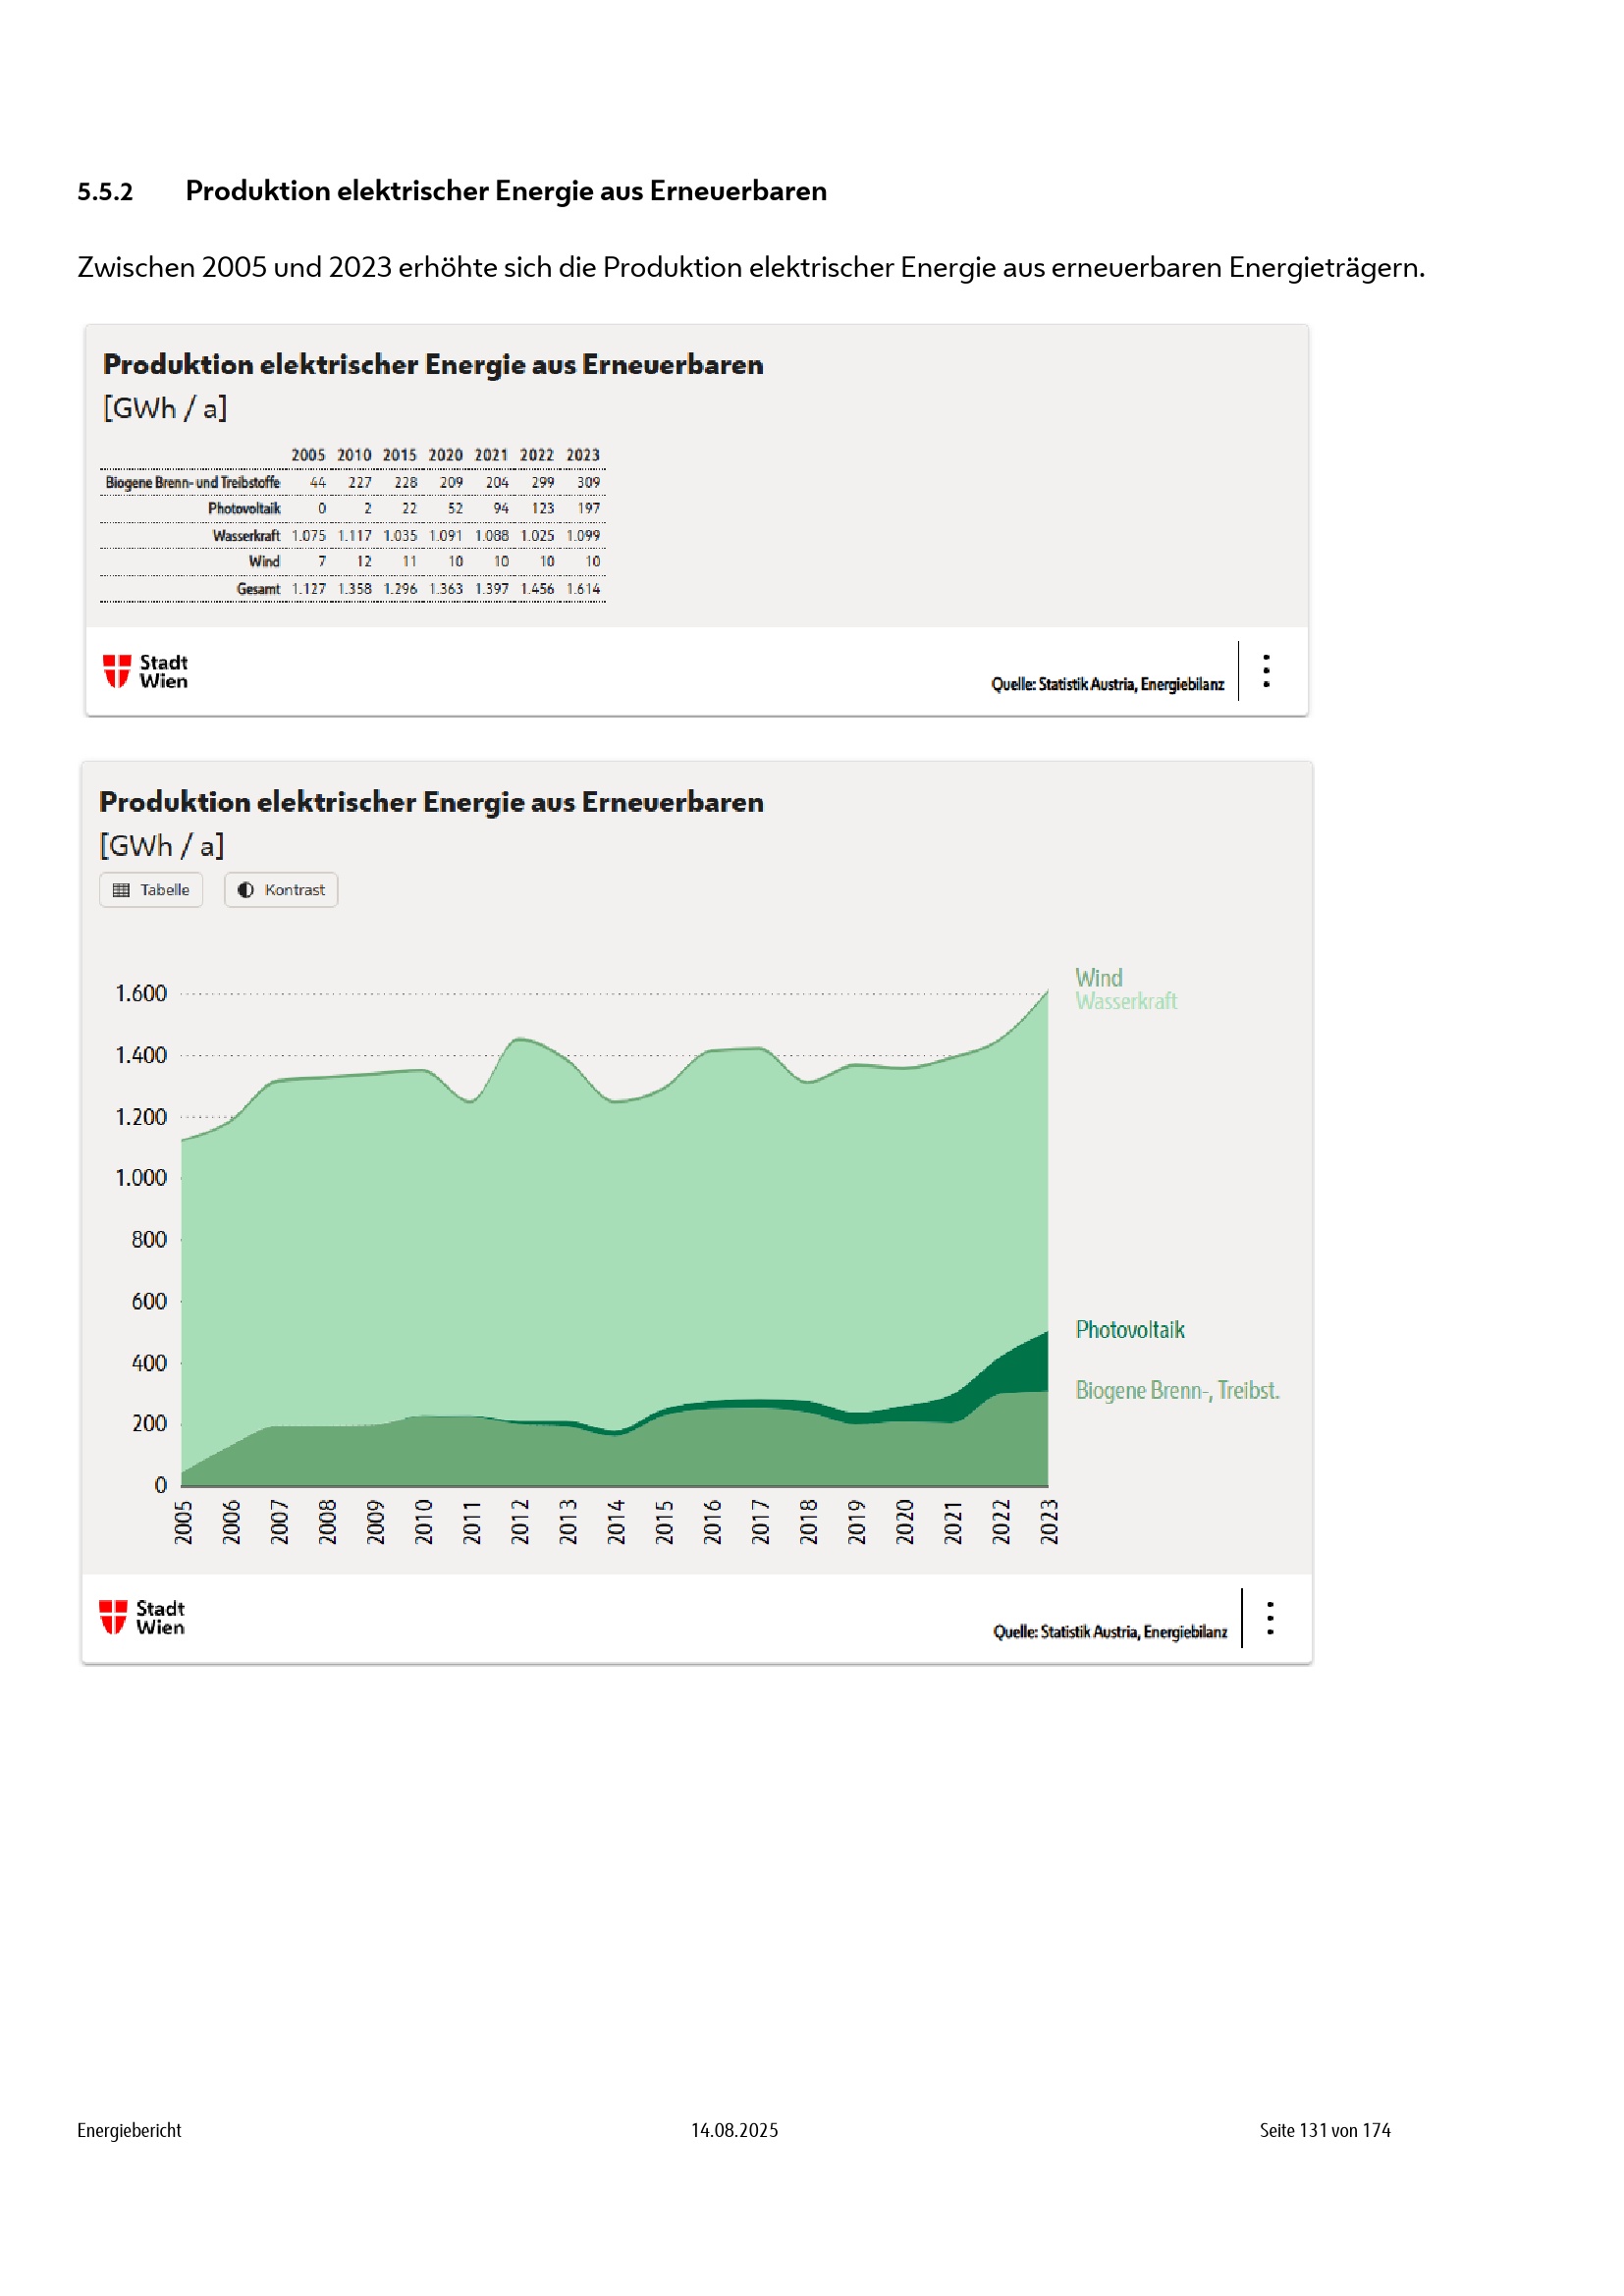
Task: Click the half-circle contrast icon
Action: click(245, 889)
